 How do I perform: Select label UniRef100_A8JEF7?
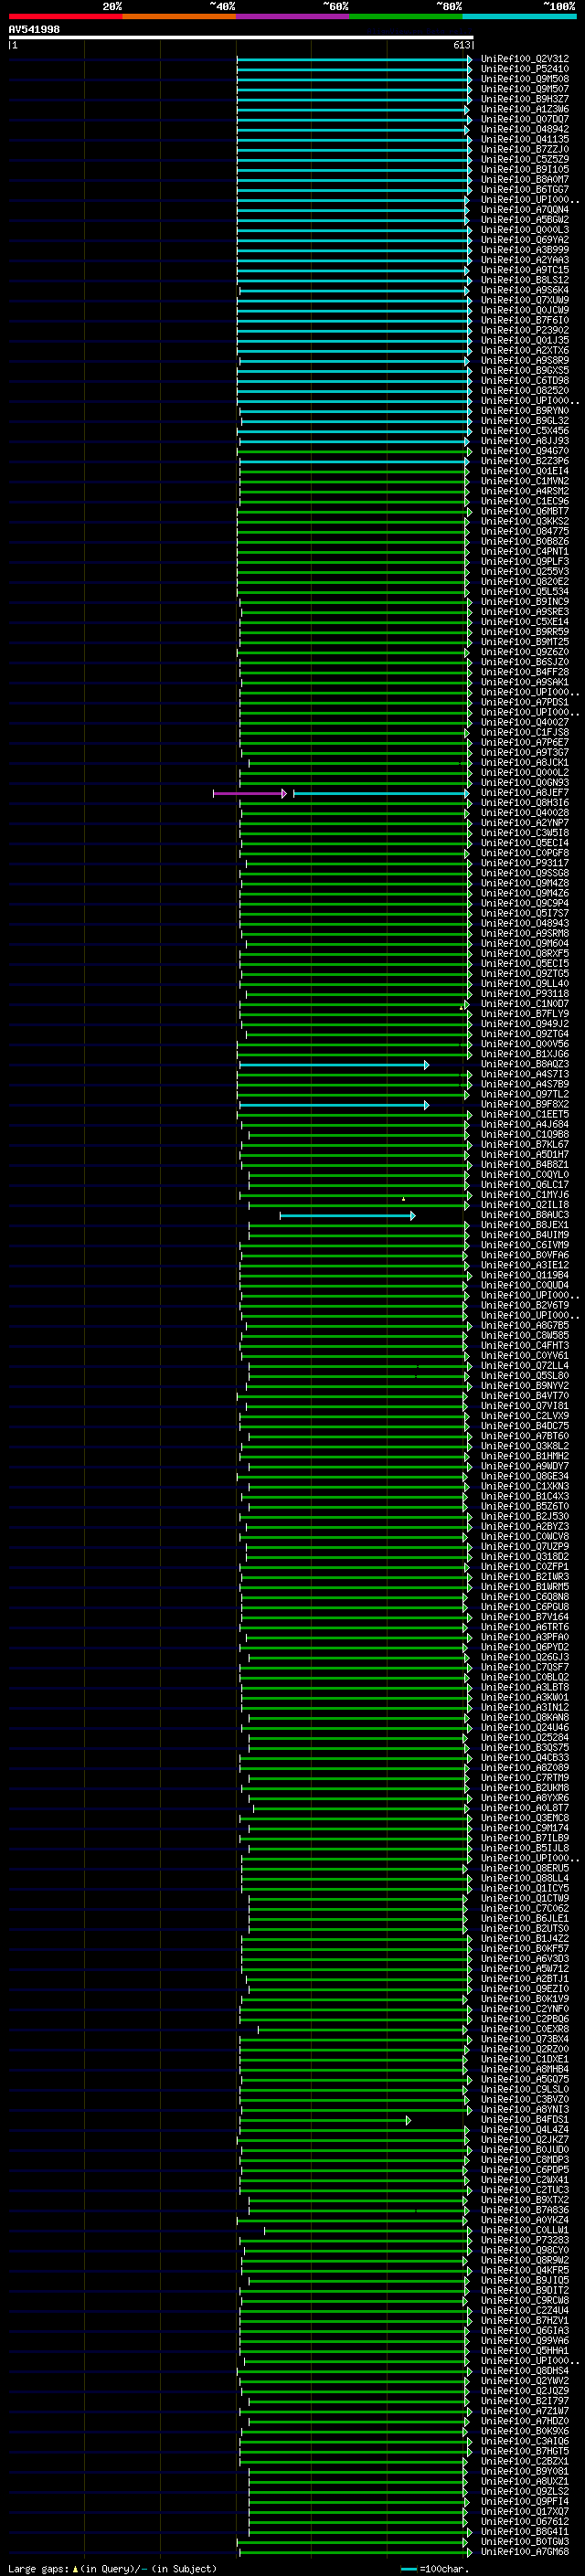[524, 793]
